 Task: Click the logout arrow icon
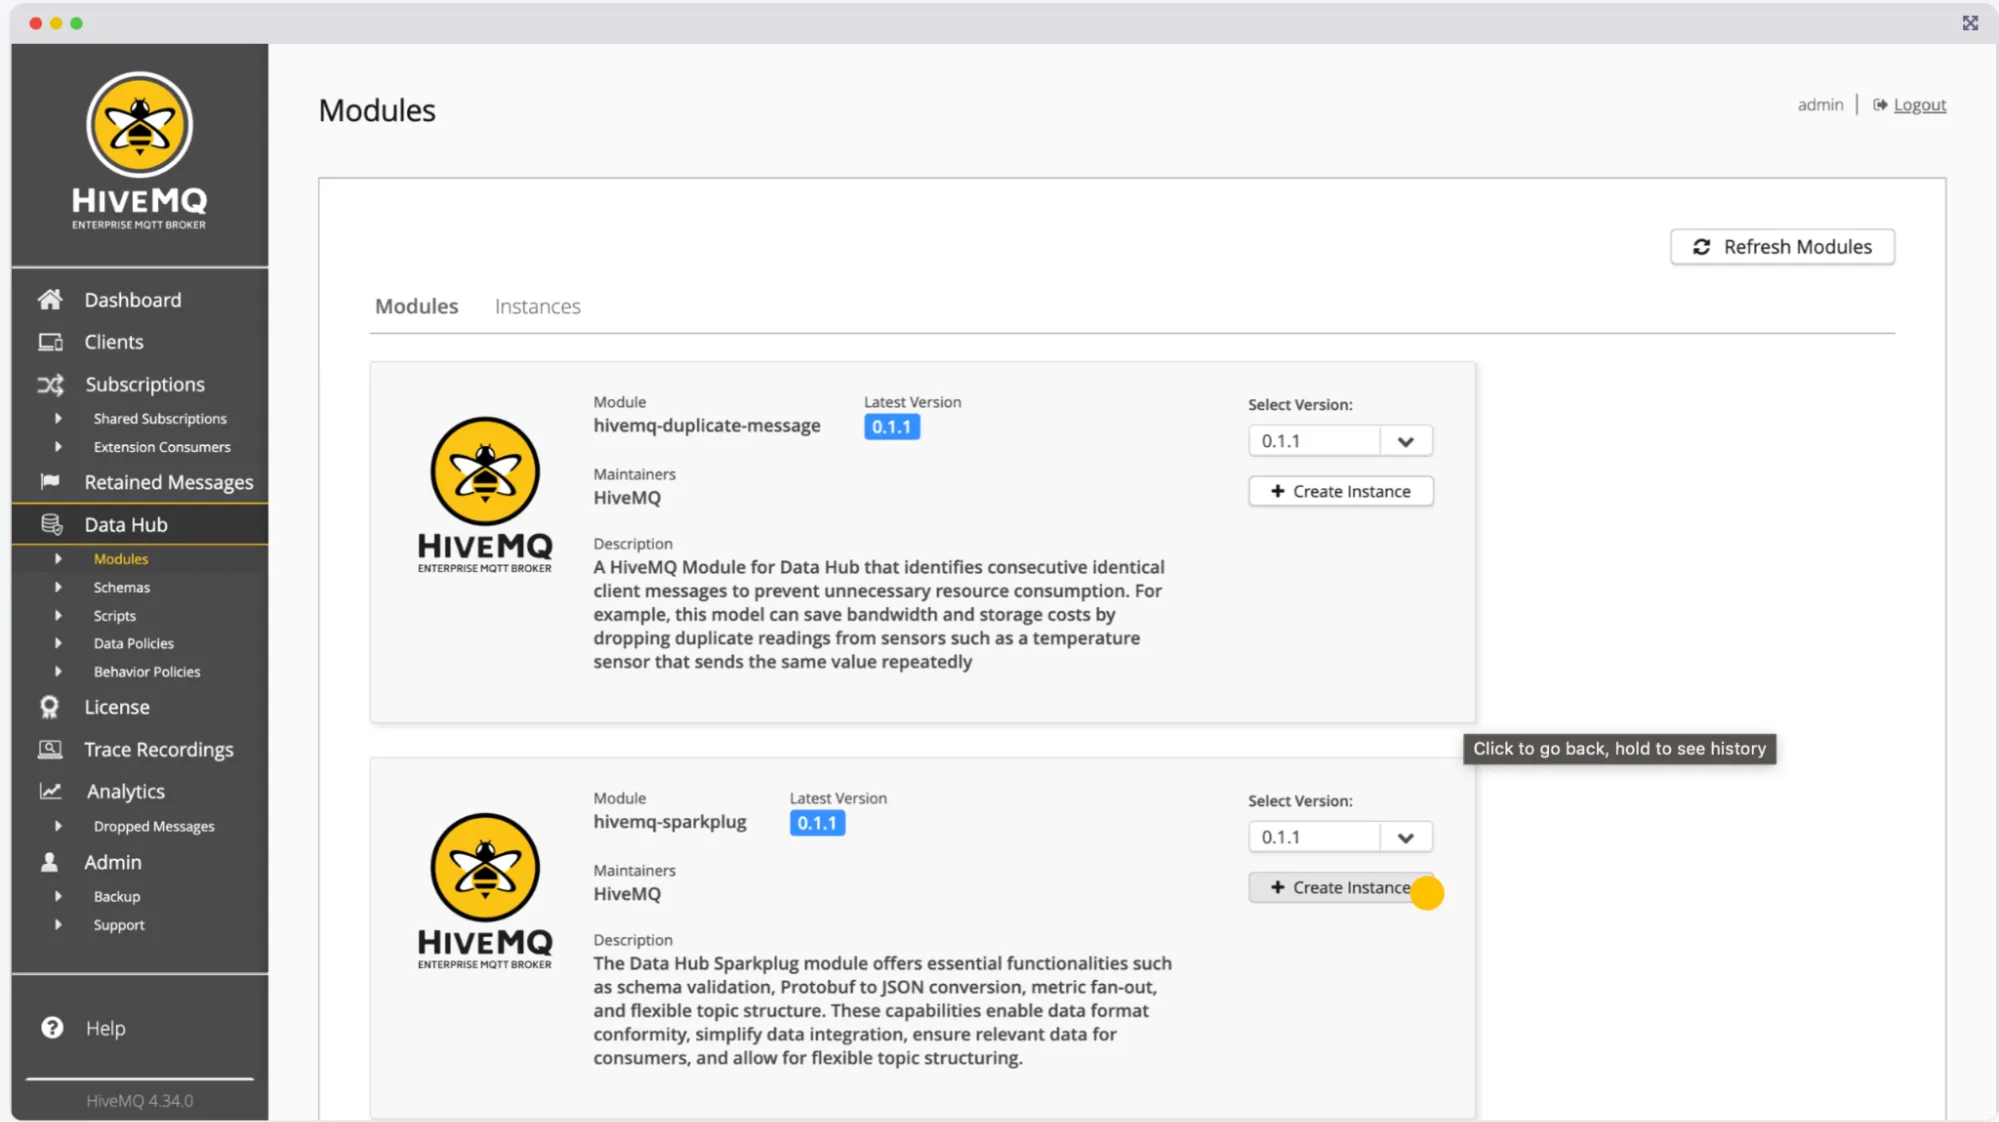(1880, 105)
